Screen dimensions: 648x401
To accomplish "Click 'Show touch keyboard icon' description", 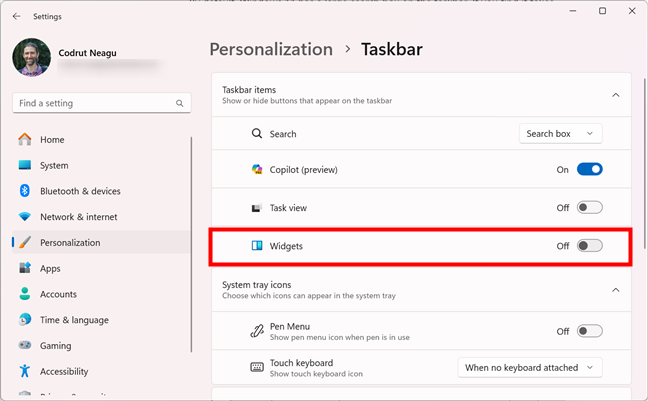I will click(316, 374).
